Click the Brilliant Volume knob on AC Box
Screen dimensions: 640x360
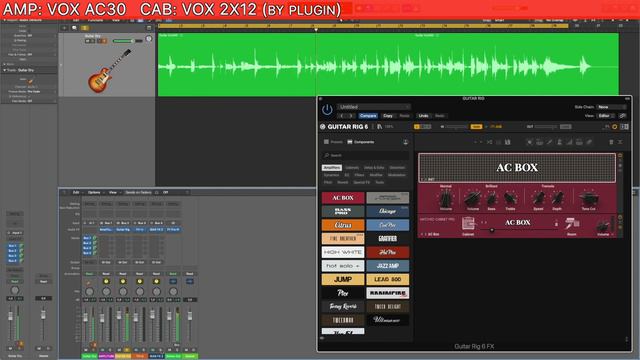(x=473, y=199)
